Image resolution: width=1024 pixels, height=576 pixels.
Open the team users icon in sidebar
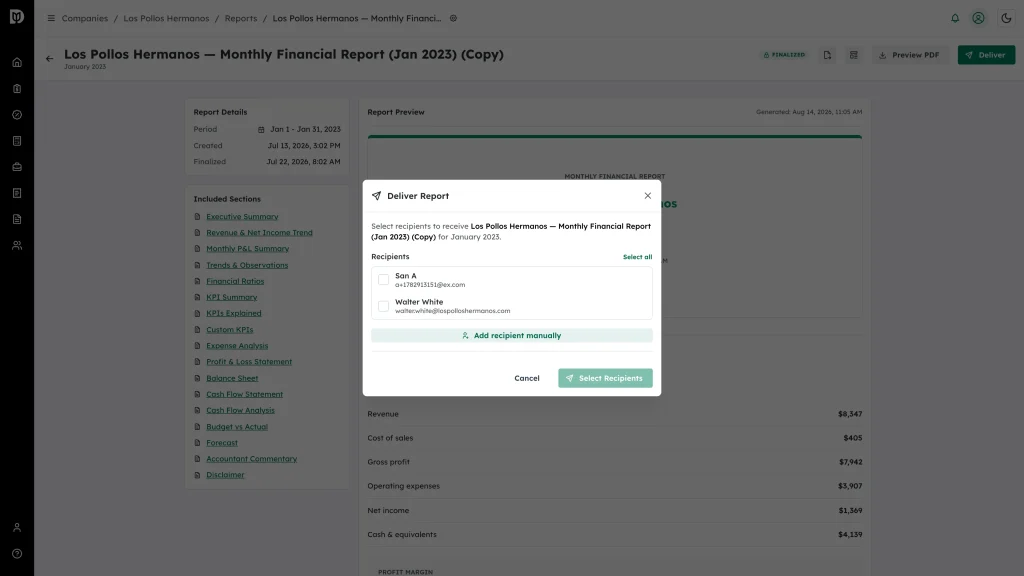coord(17,246)
